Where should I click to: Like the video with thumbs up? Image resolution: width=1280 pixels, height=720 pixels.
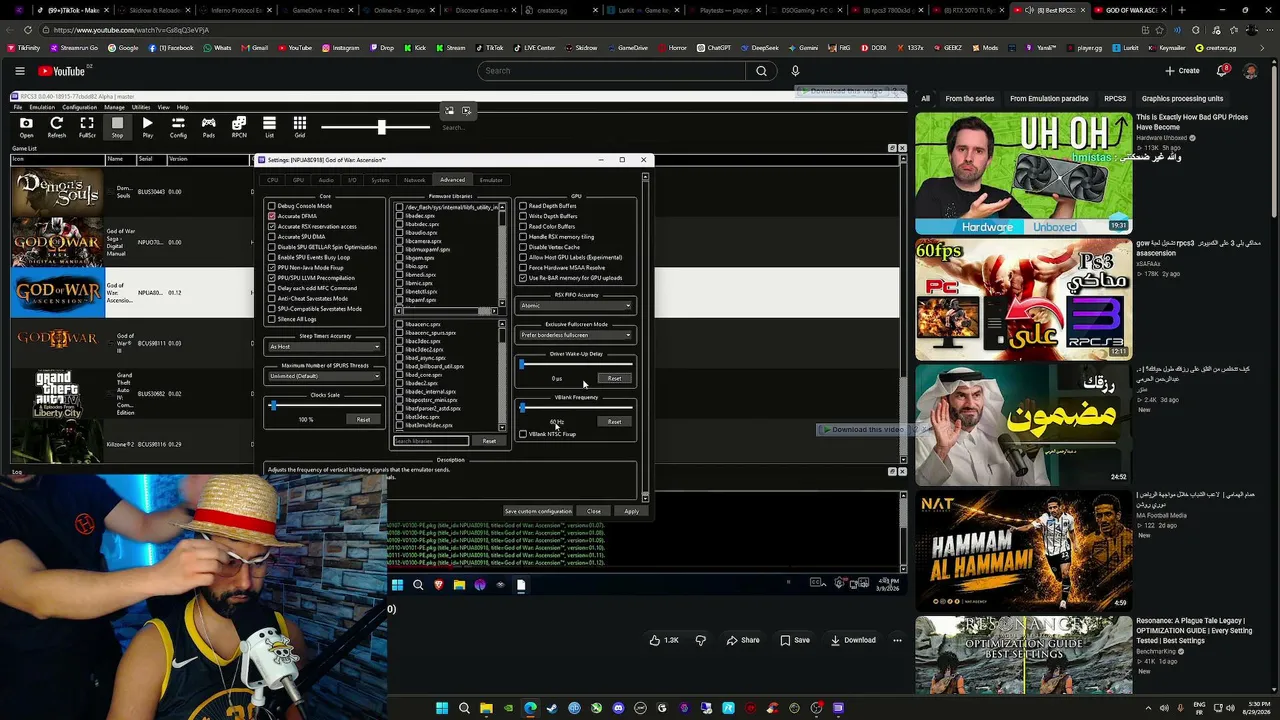tap(664, 640)
